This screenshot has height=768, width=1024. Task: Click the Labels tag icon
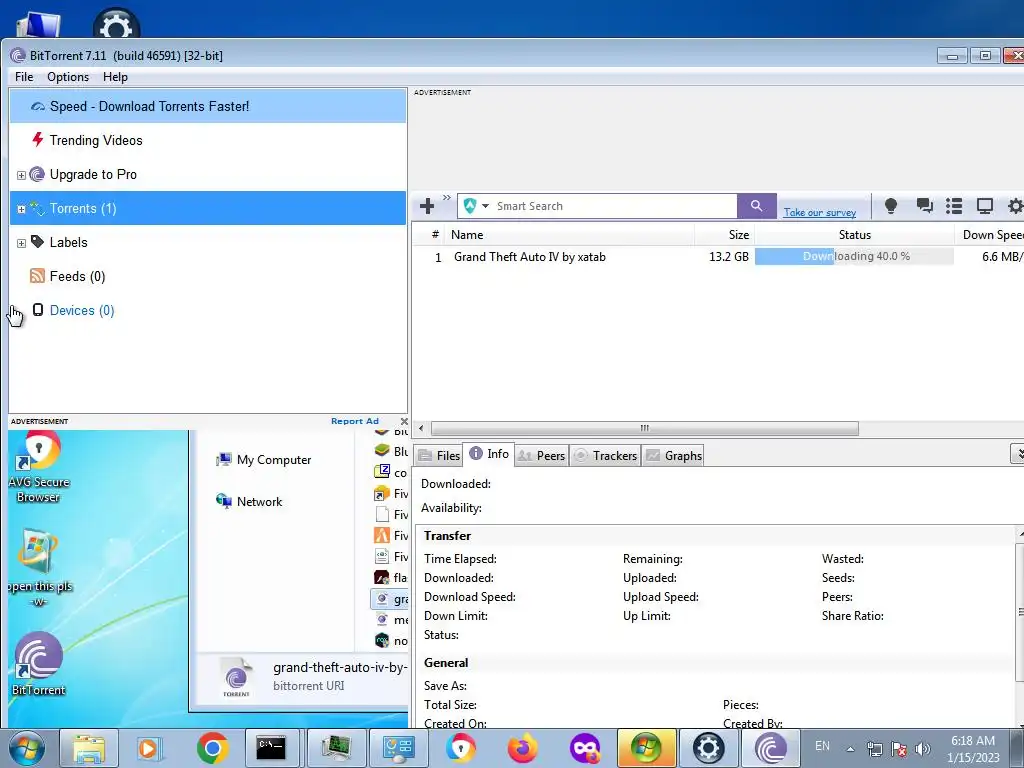[x=38, y=242]
